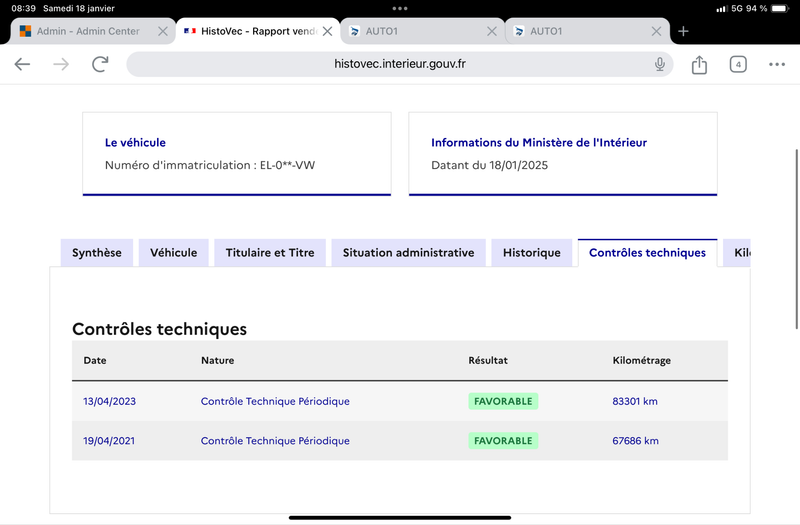Open the Situation administrative tab
800x525 pixels.
[408, 253]
